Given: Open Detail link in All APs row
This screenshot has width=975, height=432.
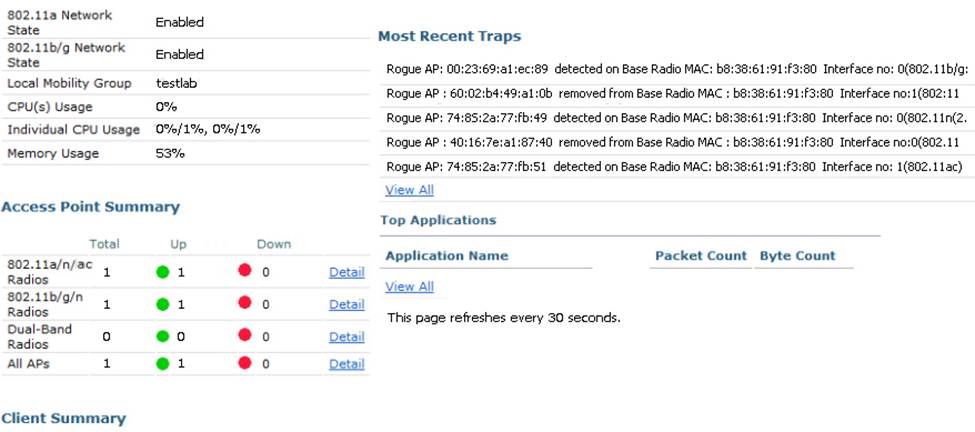Looking at the screenshot, I should point(346,364).
